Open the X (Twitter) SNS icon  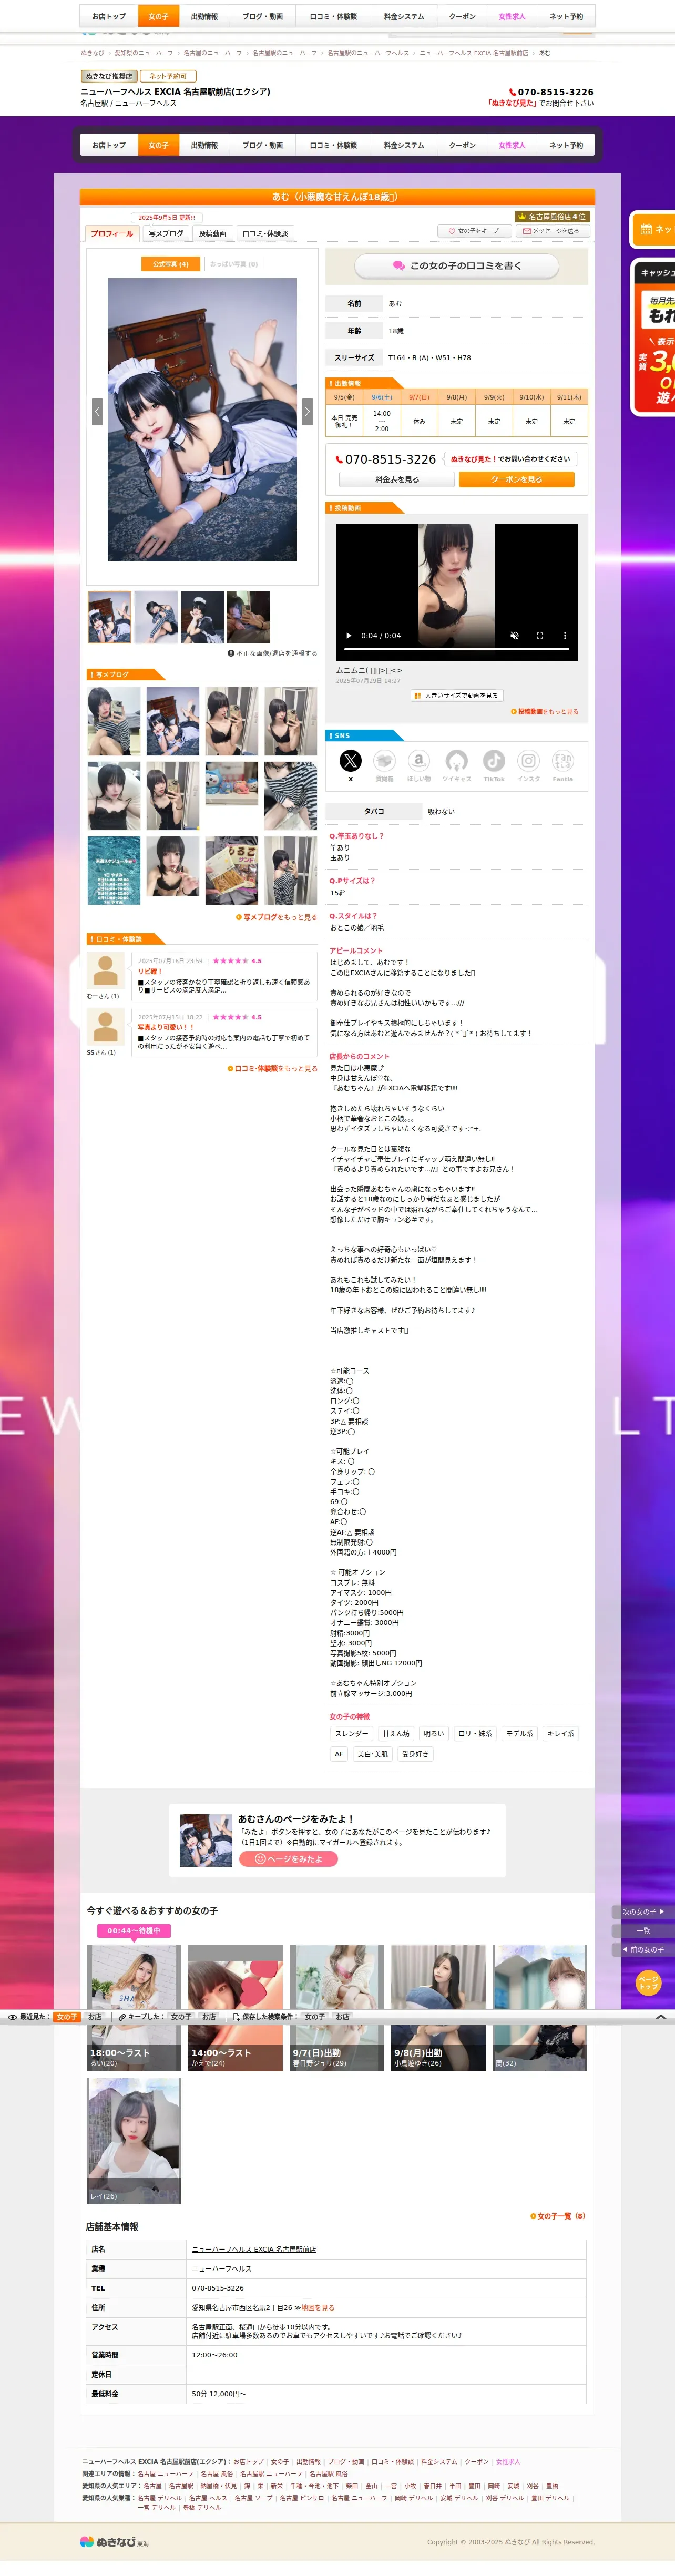[x=350, y=761]
